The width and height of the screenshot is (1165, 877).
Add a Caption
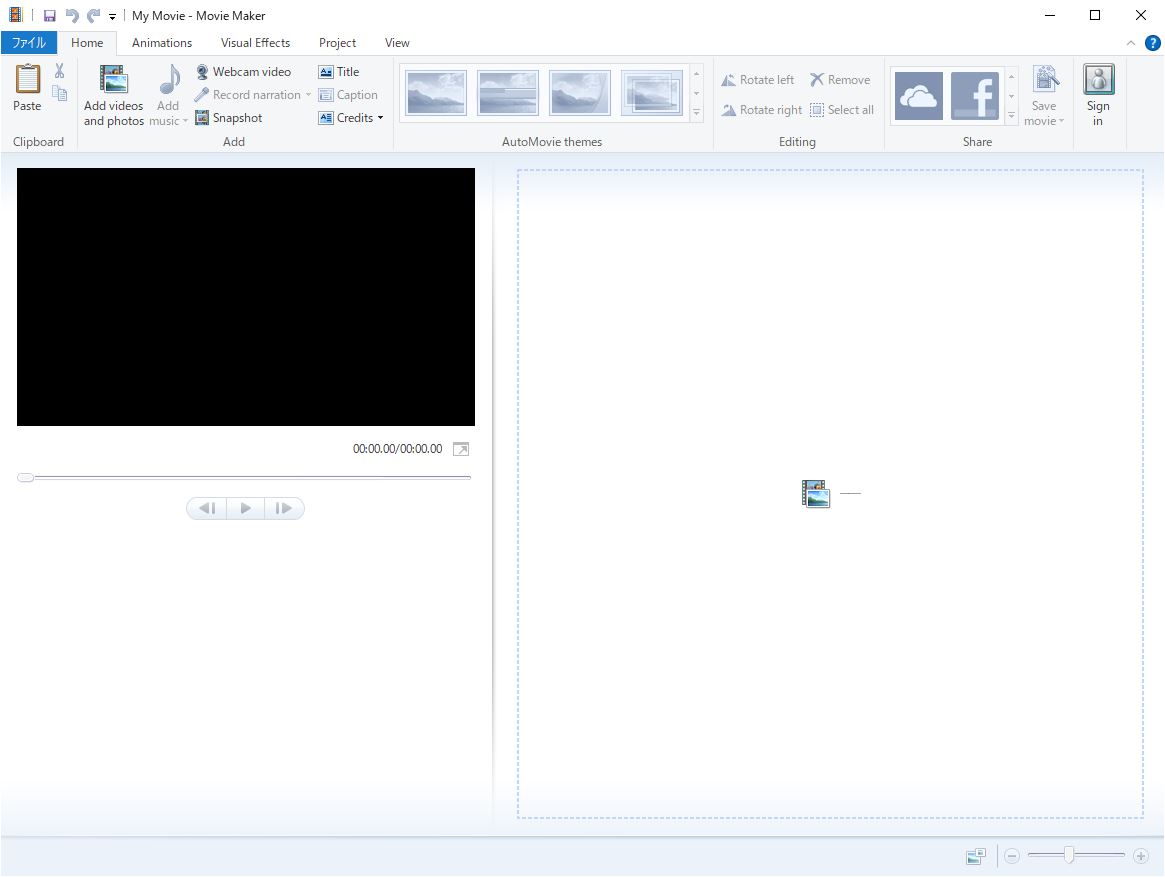pyautogui.click(x=348, y=94)
